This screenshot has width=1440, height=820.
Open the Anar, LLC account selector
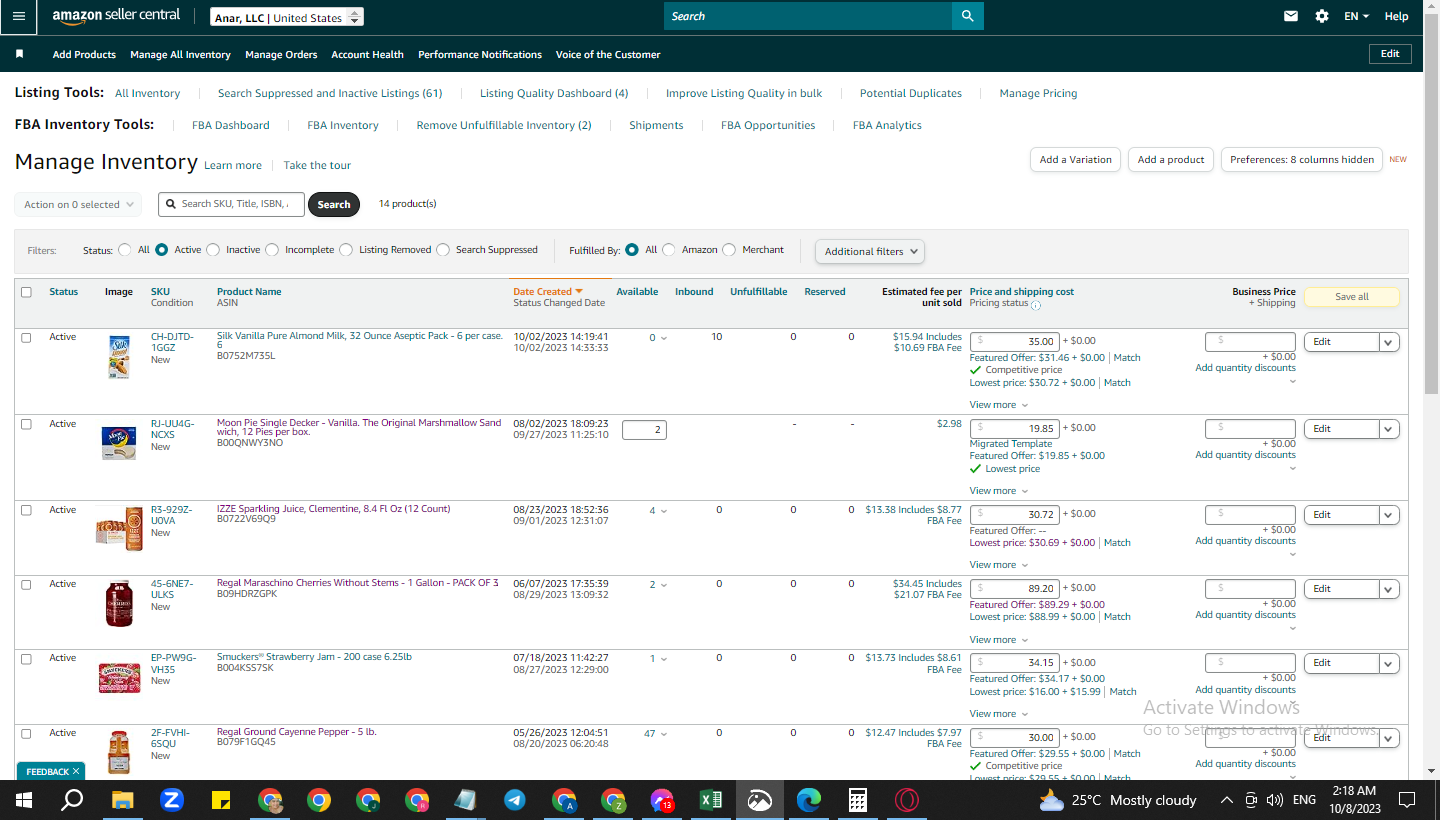point(287,17)
